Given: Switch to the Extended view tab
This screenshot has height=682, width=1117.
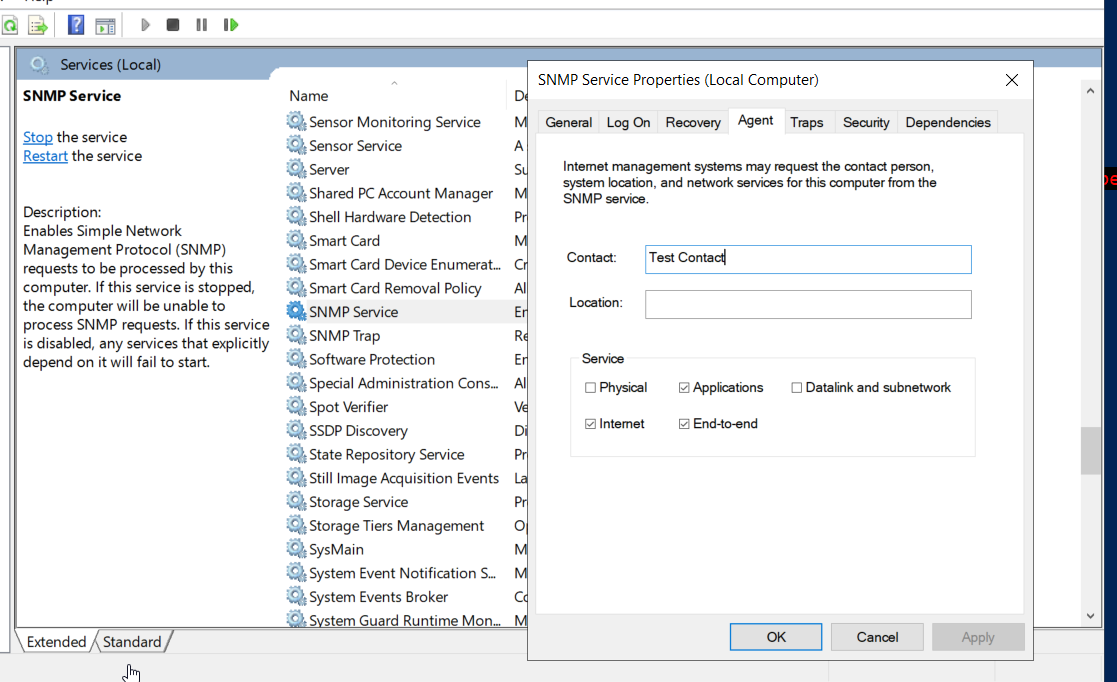Looking at the screenshot, I should pyautogui.click(x=56, y=641).
